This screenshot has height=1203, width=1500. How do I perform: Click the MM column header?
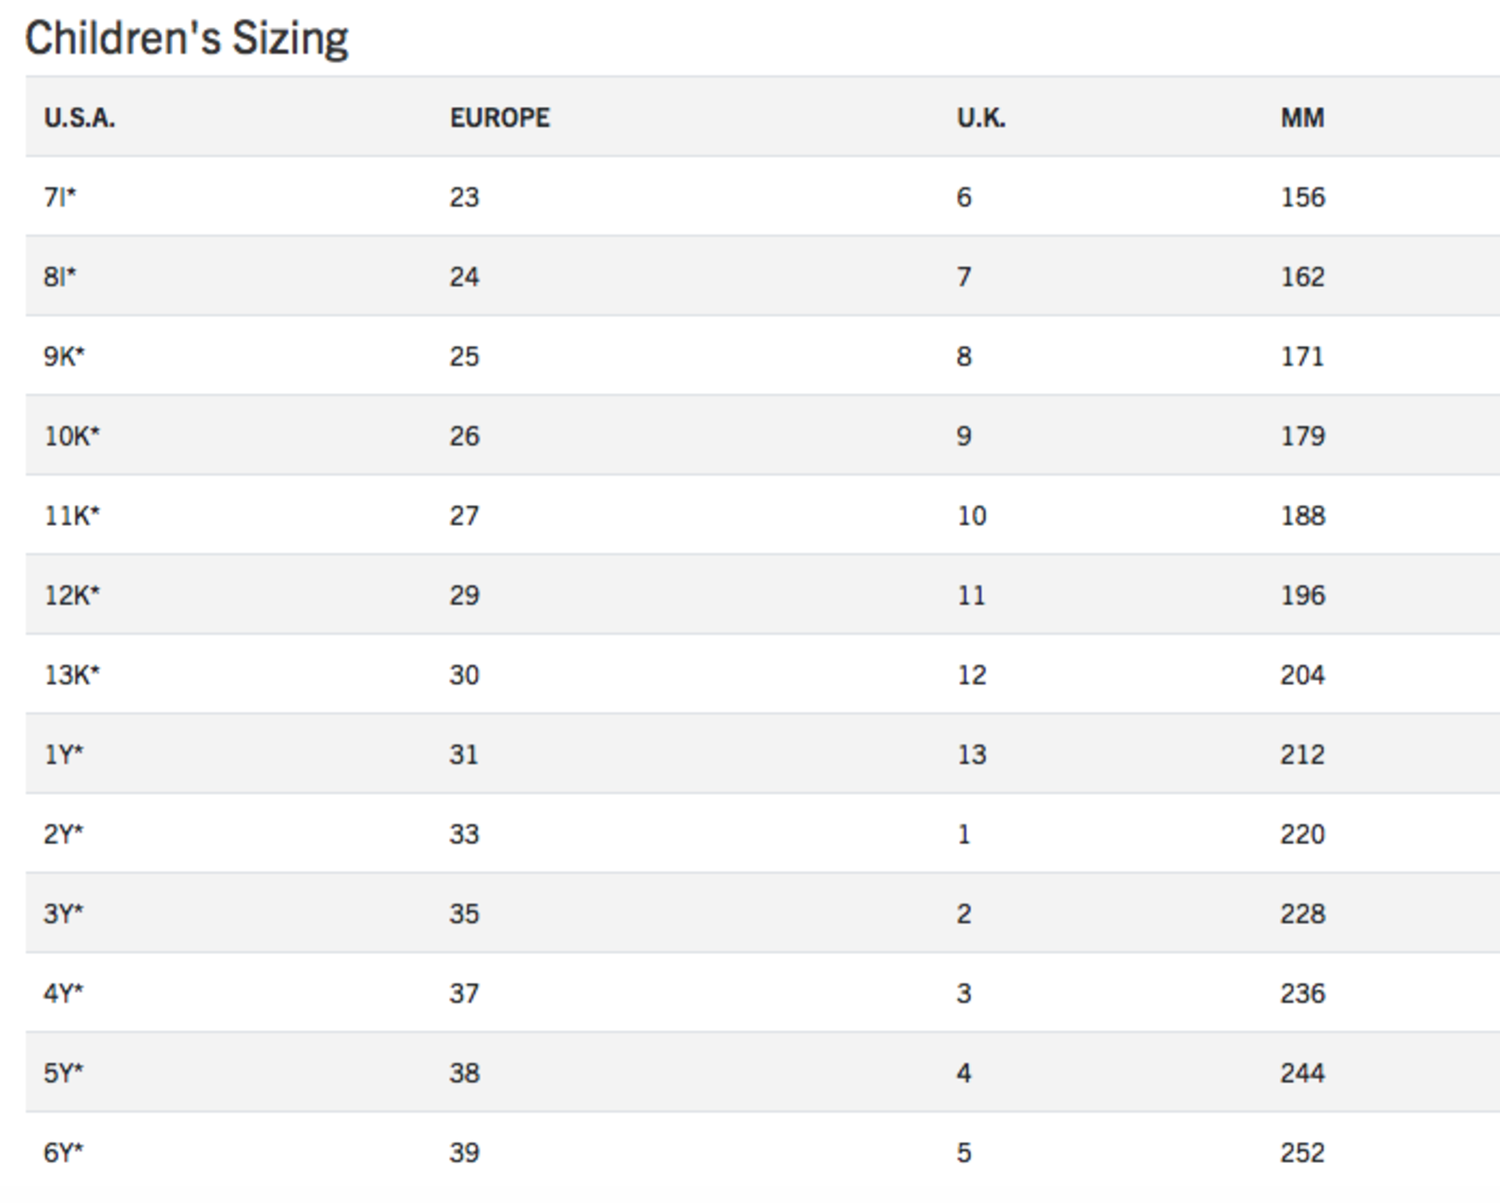click(x=1302, y=118)
